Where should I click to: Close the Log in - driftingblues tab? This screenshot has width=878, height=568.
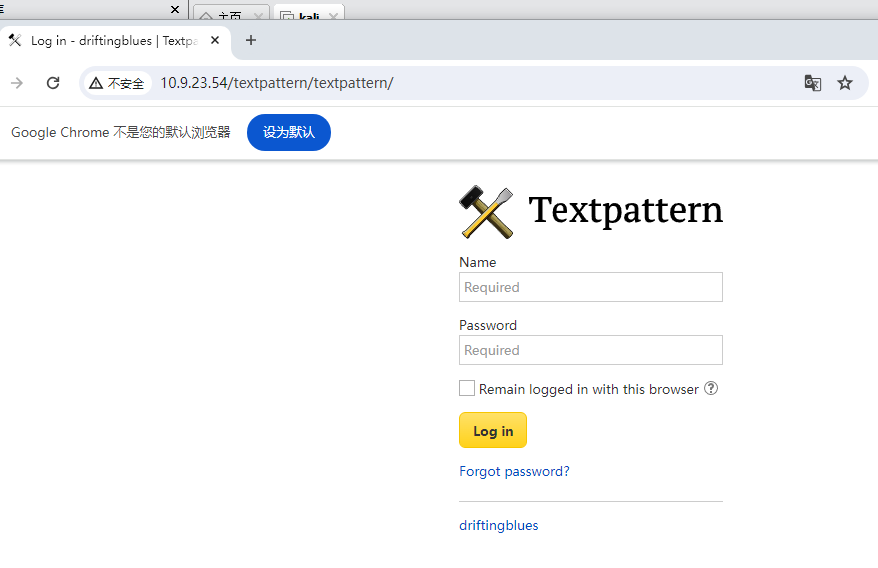[215, 40]
